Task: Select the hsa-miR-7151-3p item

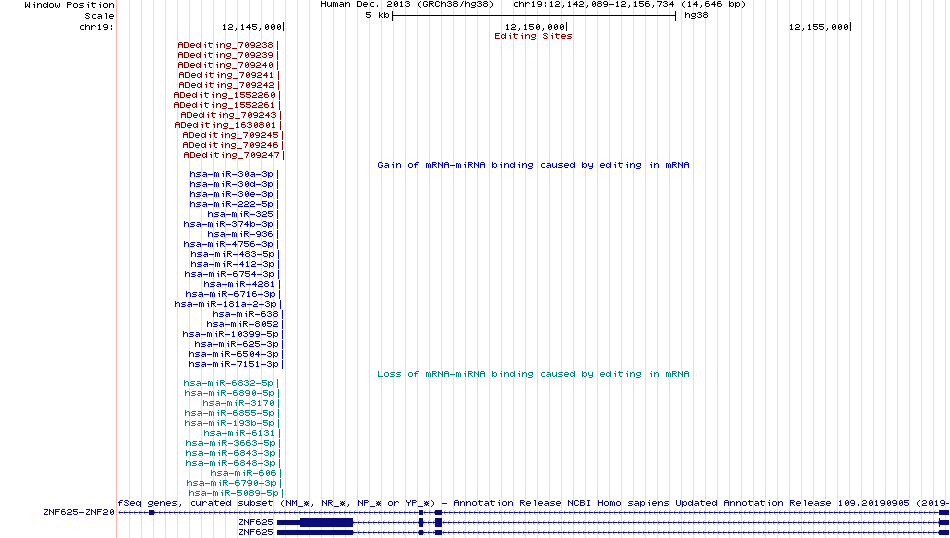Action: [x=233, y=364]
